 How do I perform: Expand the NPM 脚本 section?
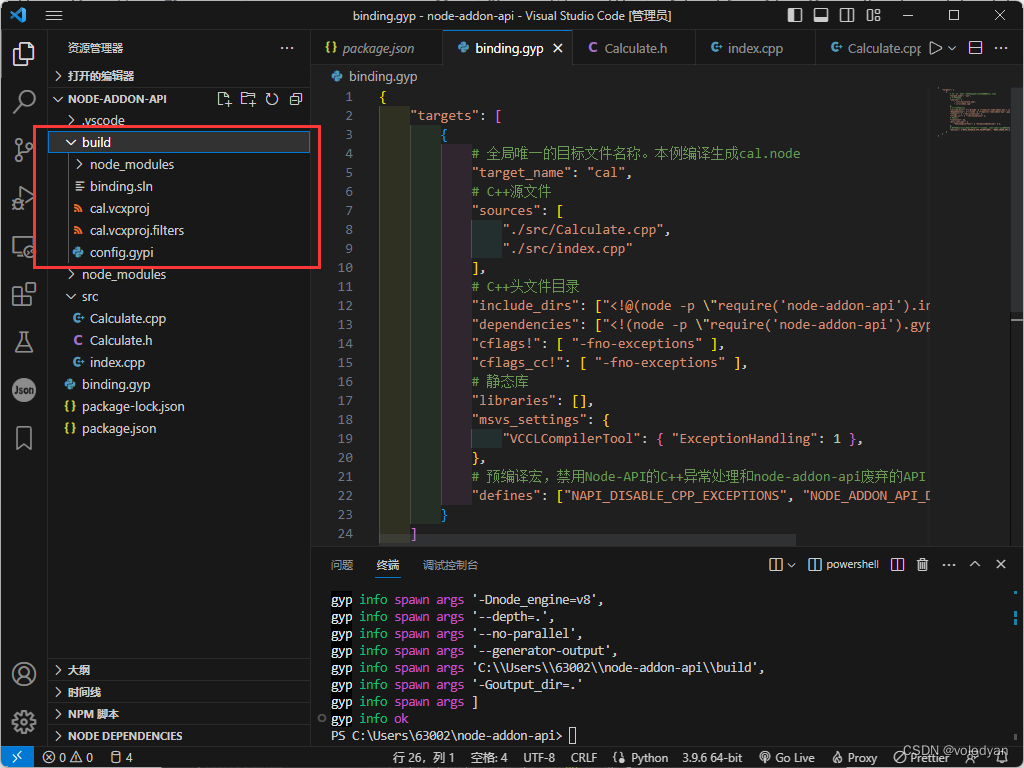tap(179, 714)
